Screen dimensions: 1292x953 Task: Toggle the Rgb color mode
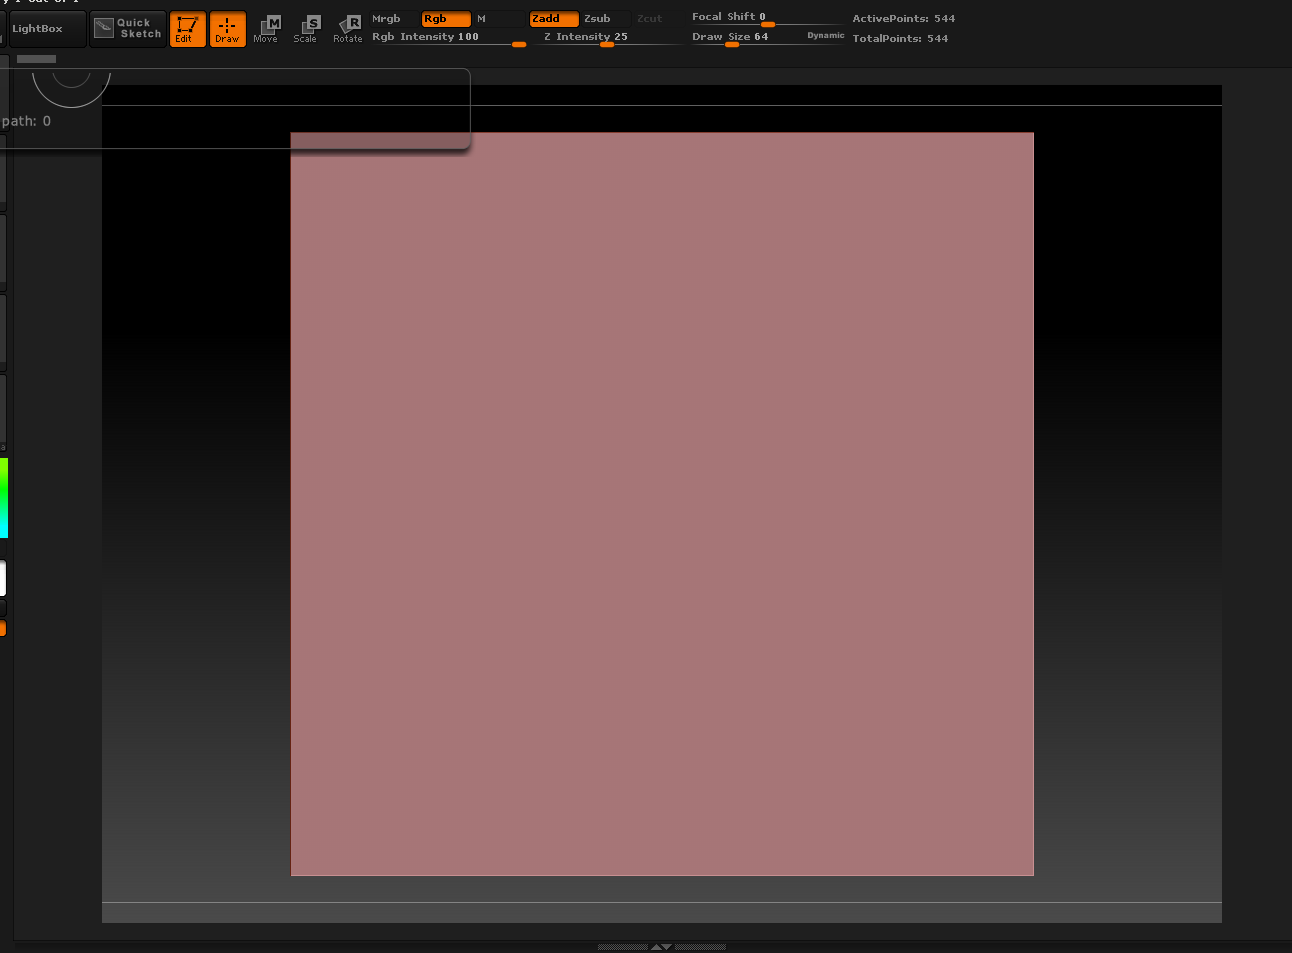[x=446, y=19]
